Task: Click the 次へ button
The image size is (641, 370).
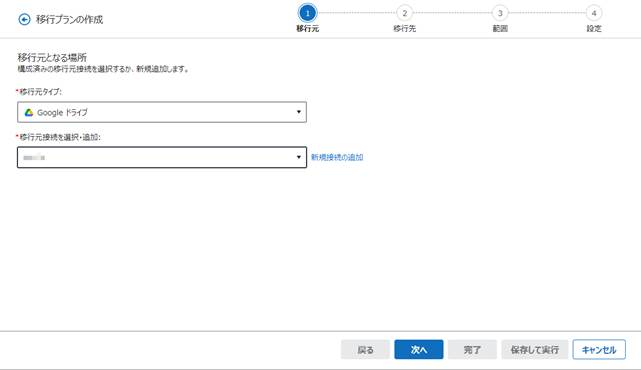Action: [419, 350]
